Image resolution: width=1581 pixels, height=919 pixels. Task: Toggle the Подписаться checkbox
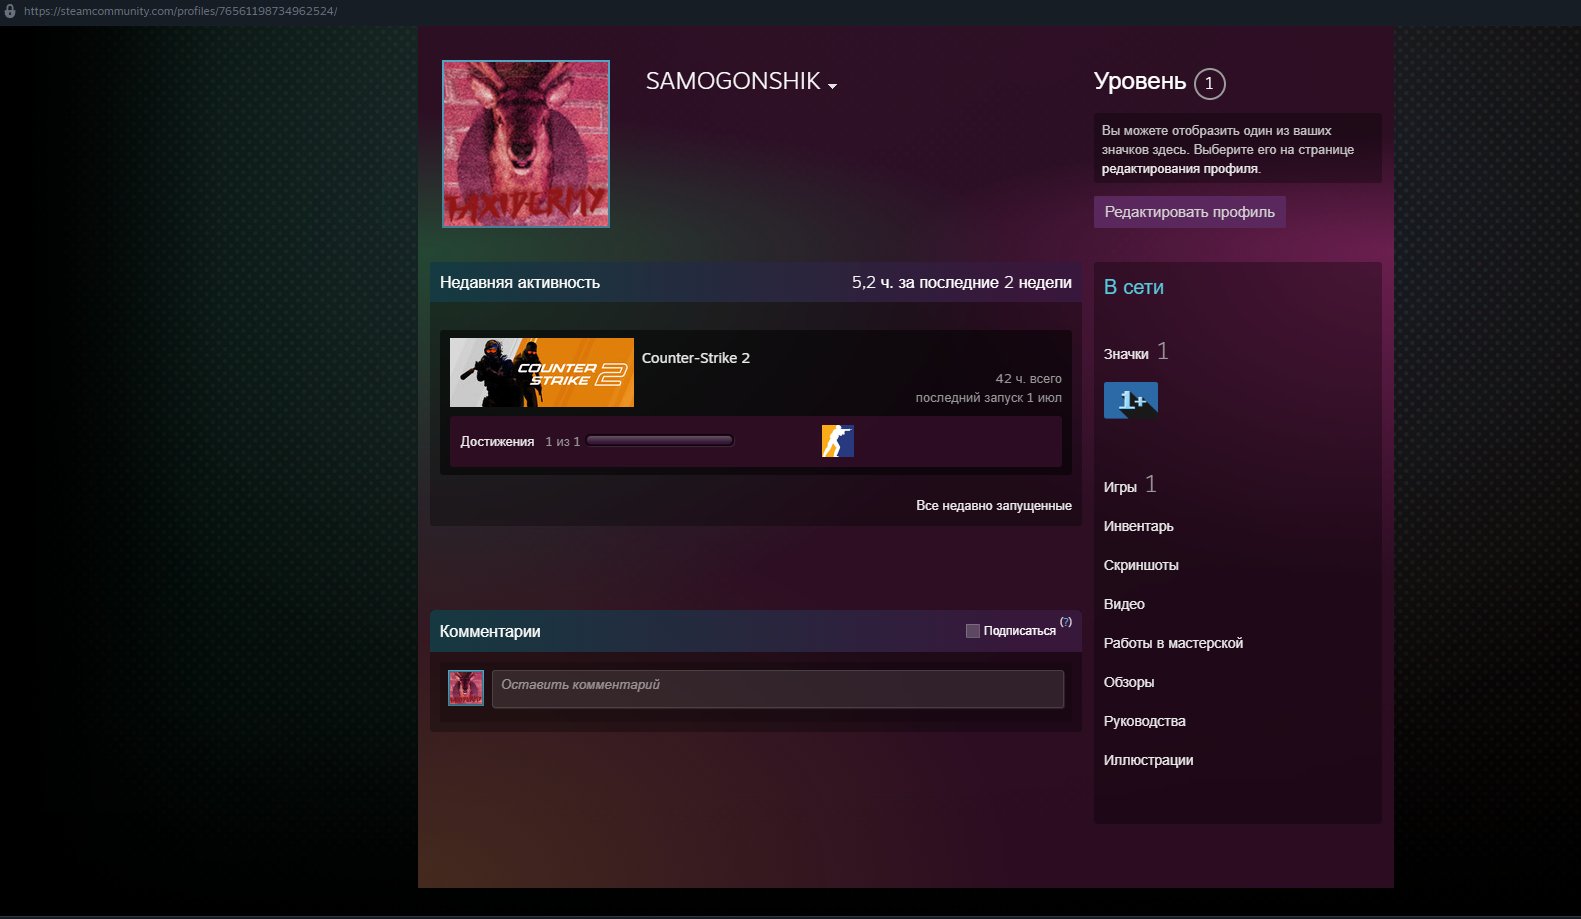[973, 631]
